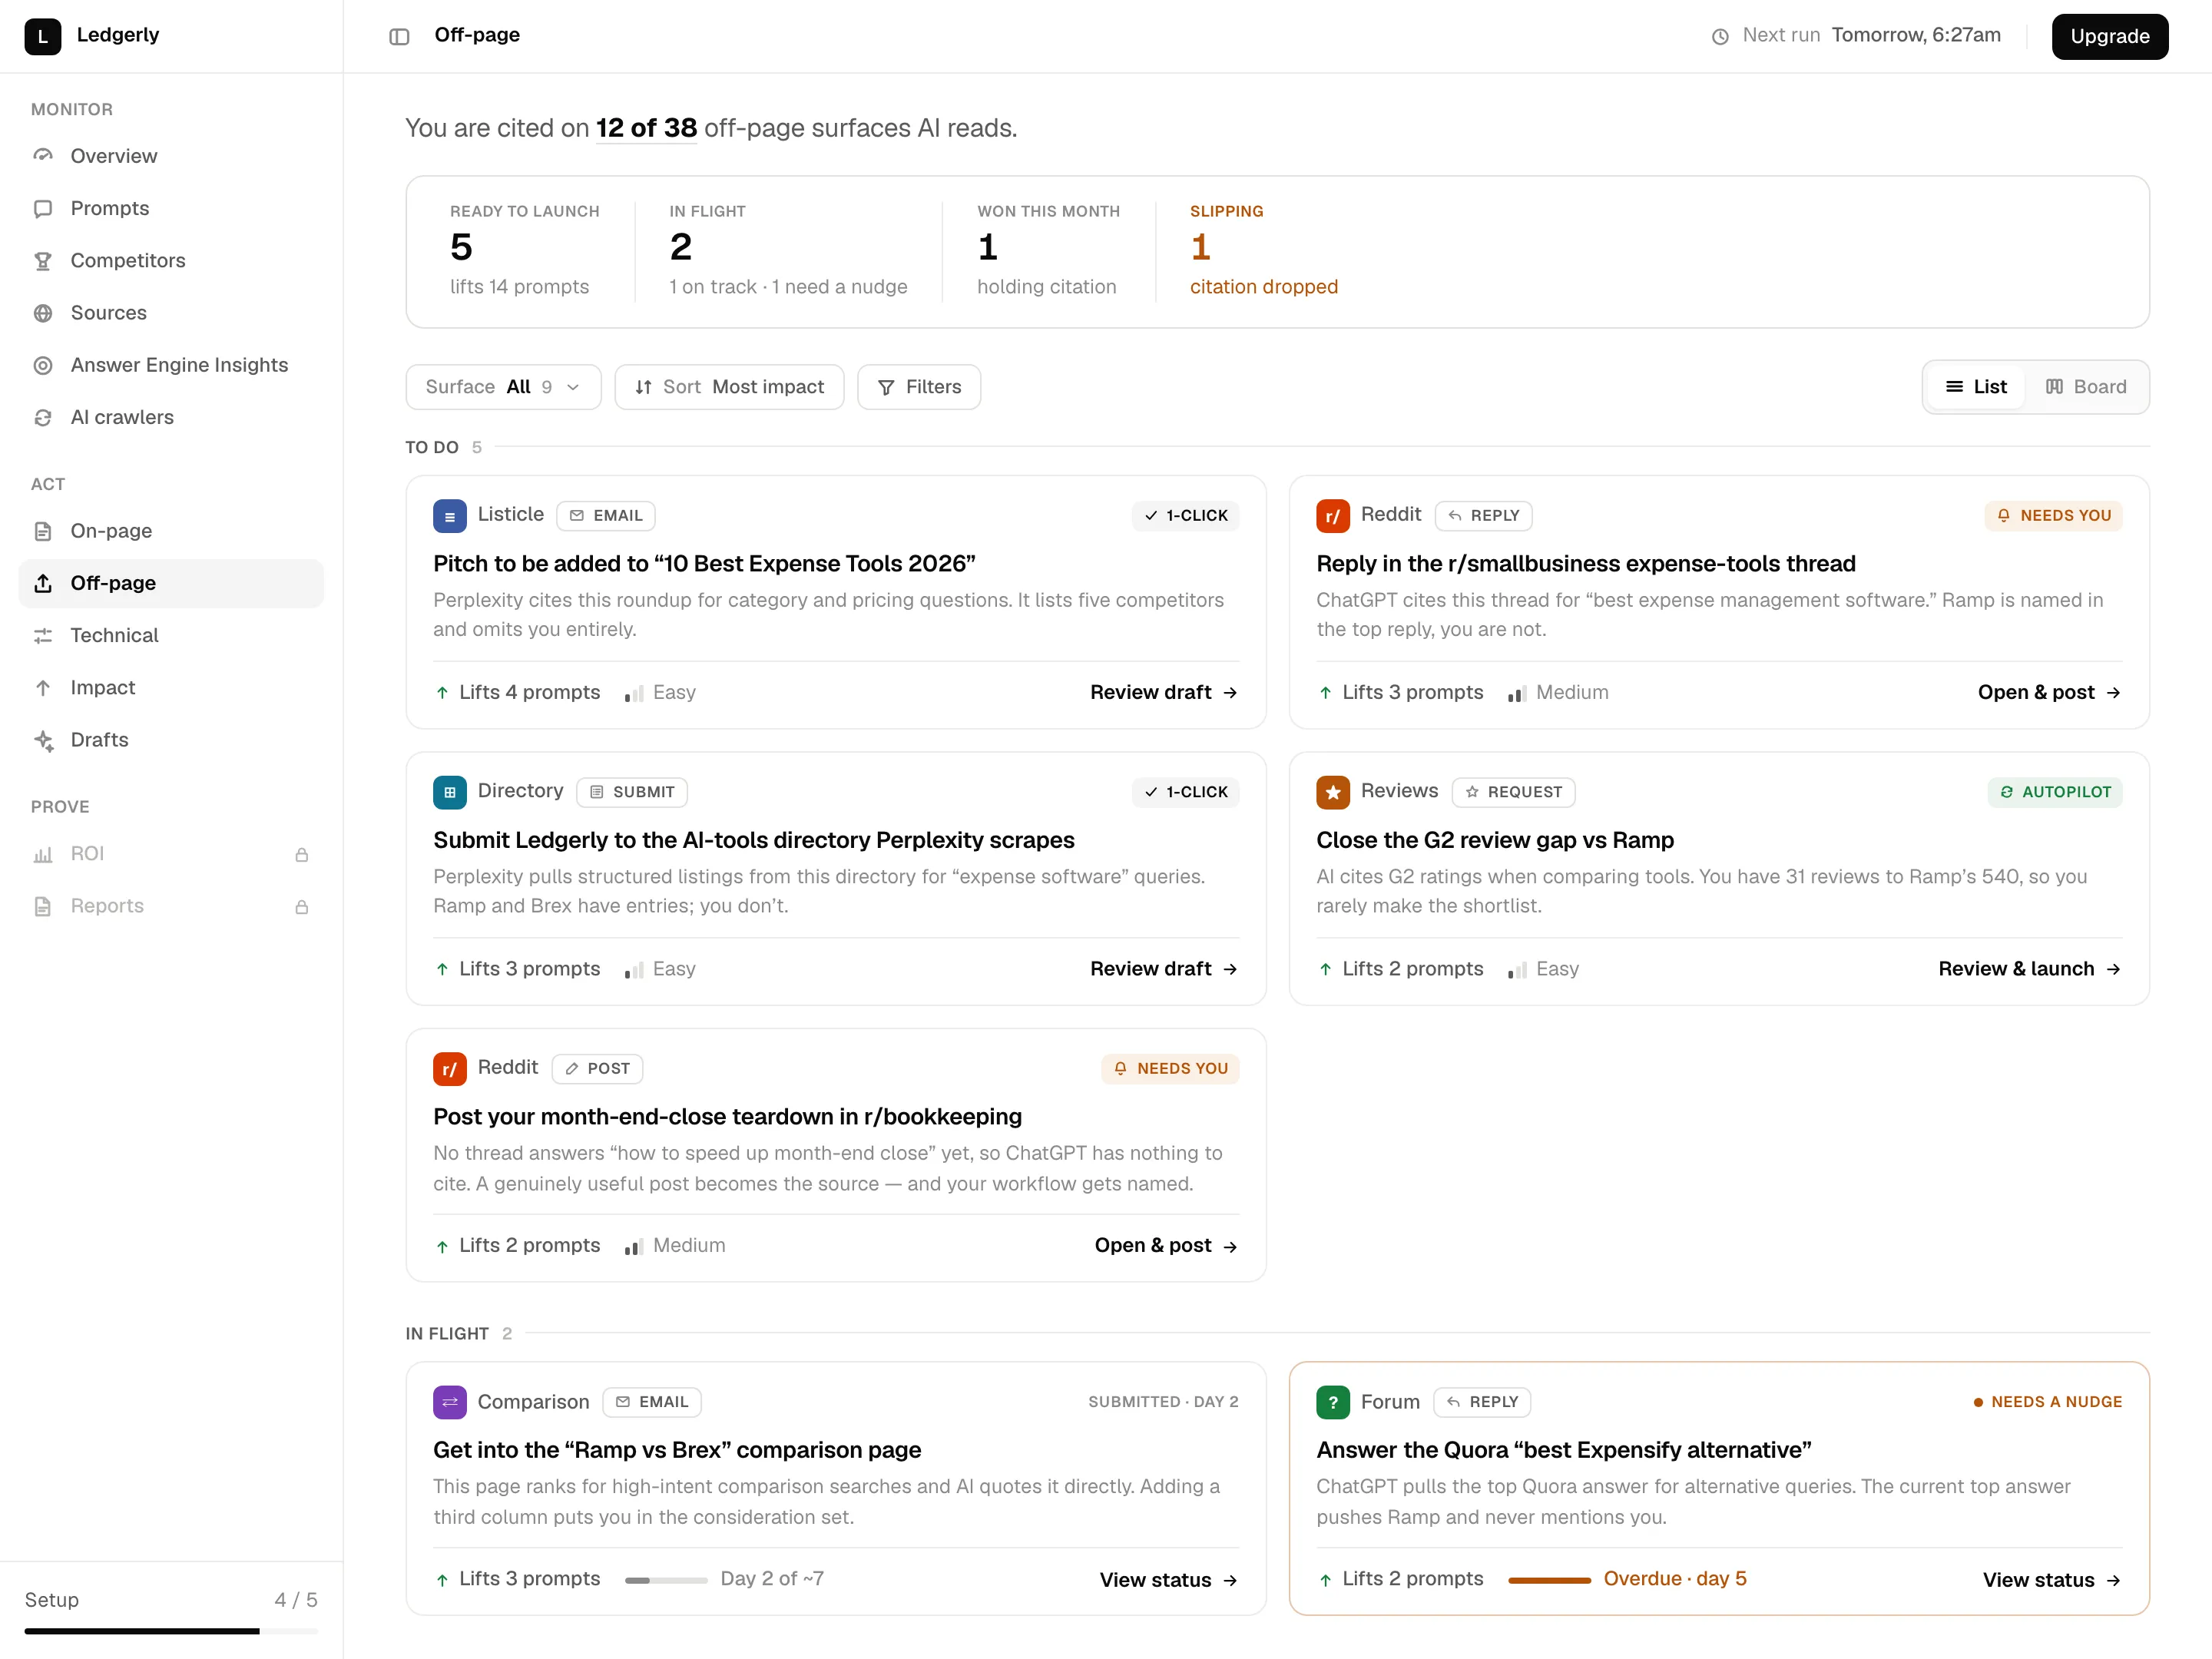Click the teal Directory surface icon
Viewport: 2212px width, 1659px height.
click(450, 792)
